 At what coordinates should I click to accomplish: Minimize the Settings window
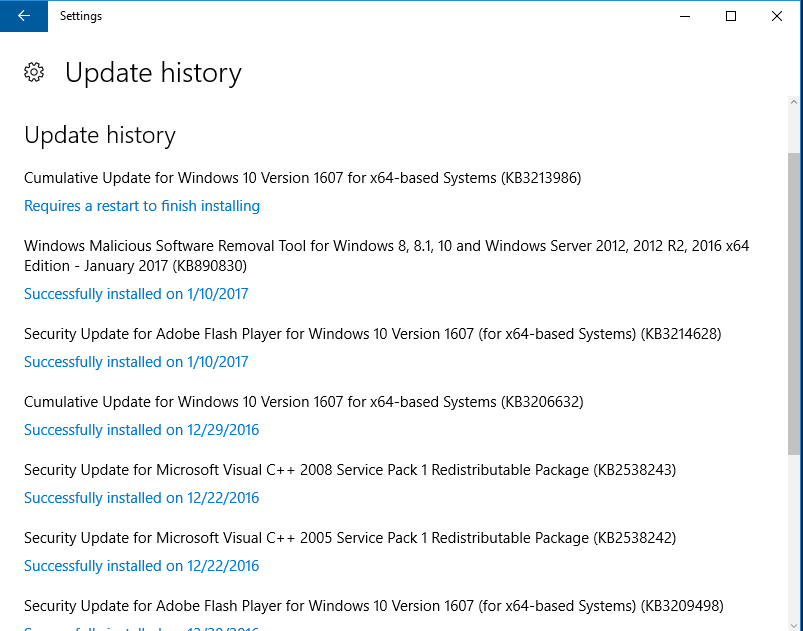click(x=685, y=16)
